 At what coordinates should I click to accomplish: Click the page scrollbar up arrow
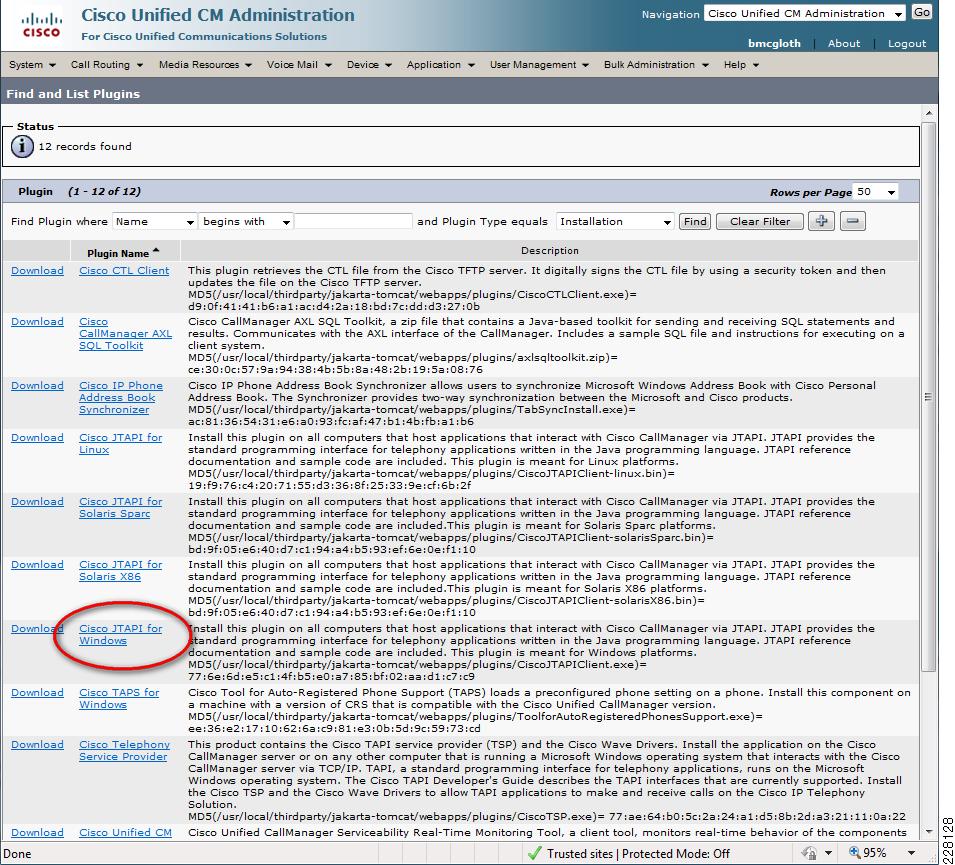[x=928, y=113]
